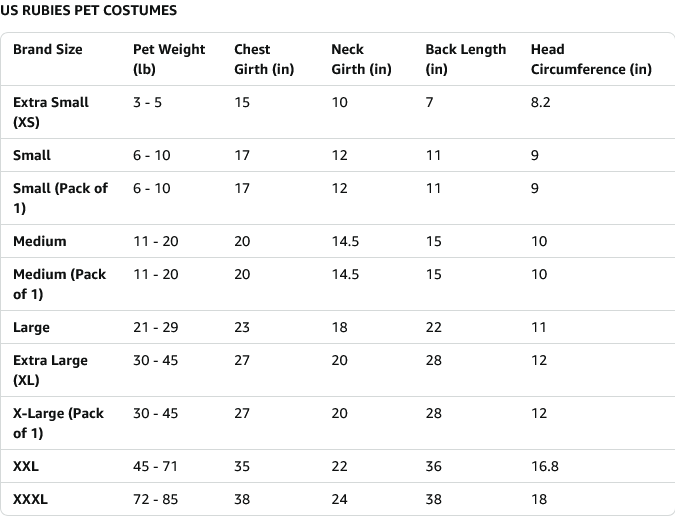Select the 'Extra Small (XS)' row label
Screen dimensions: 675x516
(x=51, y=112)
